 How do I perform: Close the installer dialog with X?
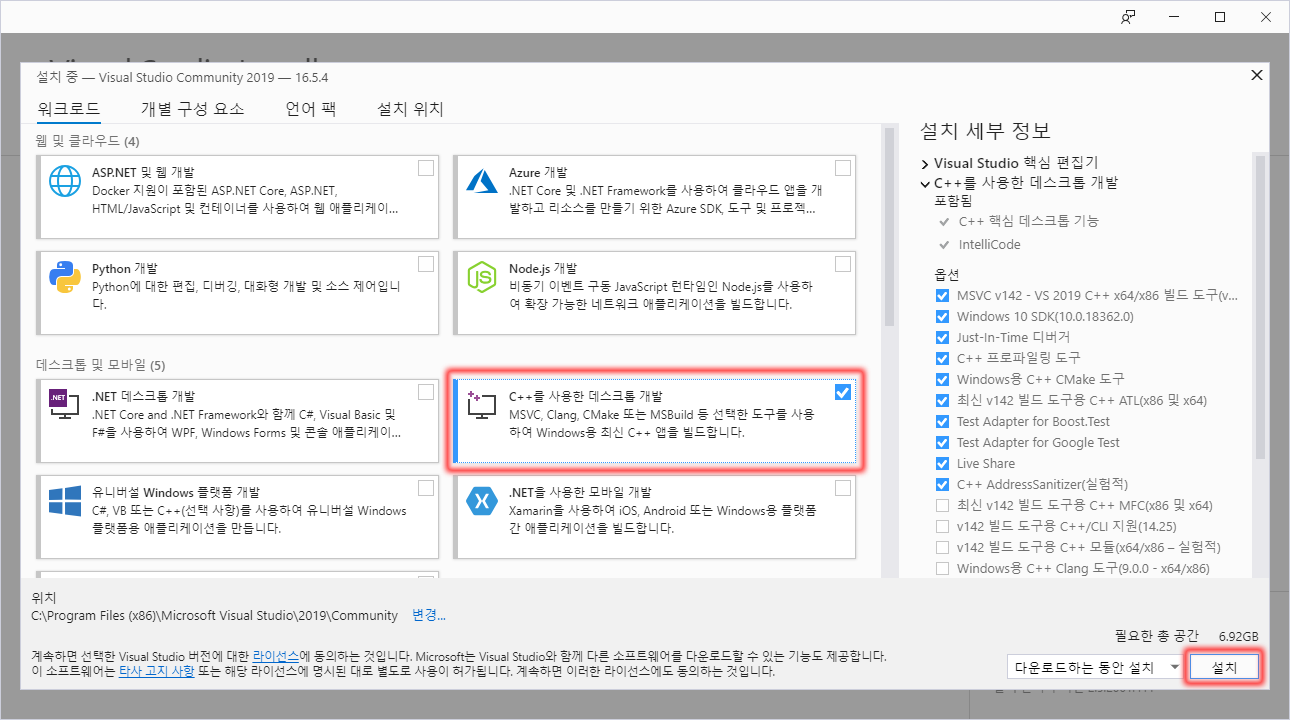click(x=1257, y=75)
